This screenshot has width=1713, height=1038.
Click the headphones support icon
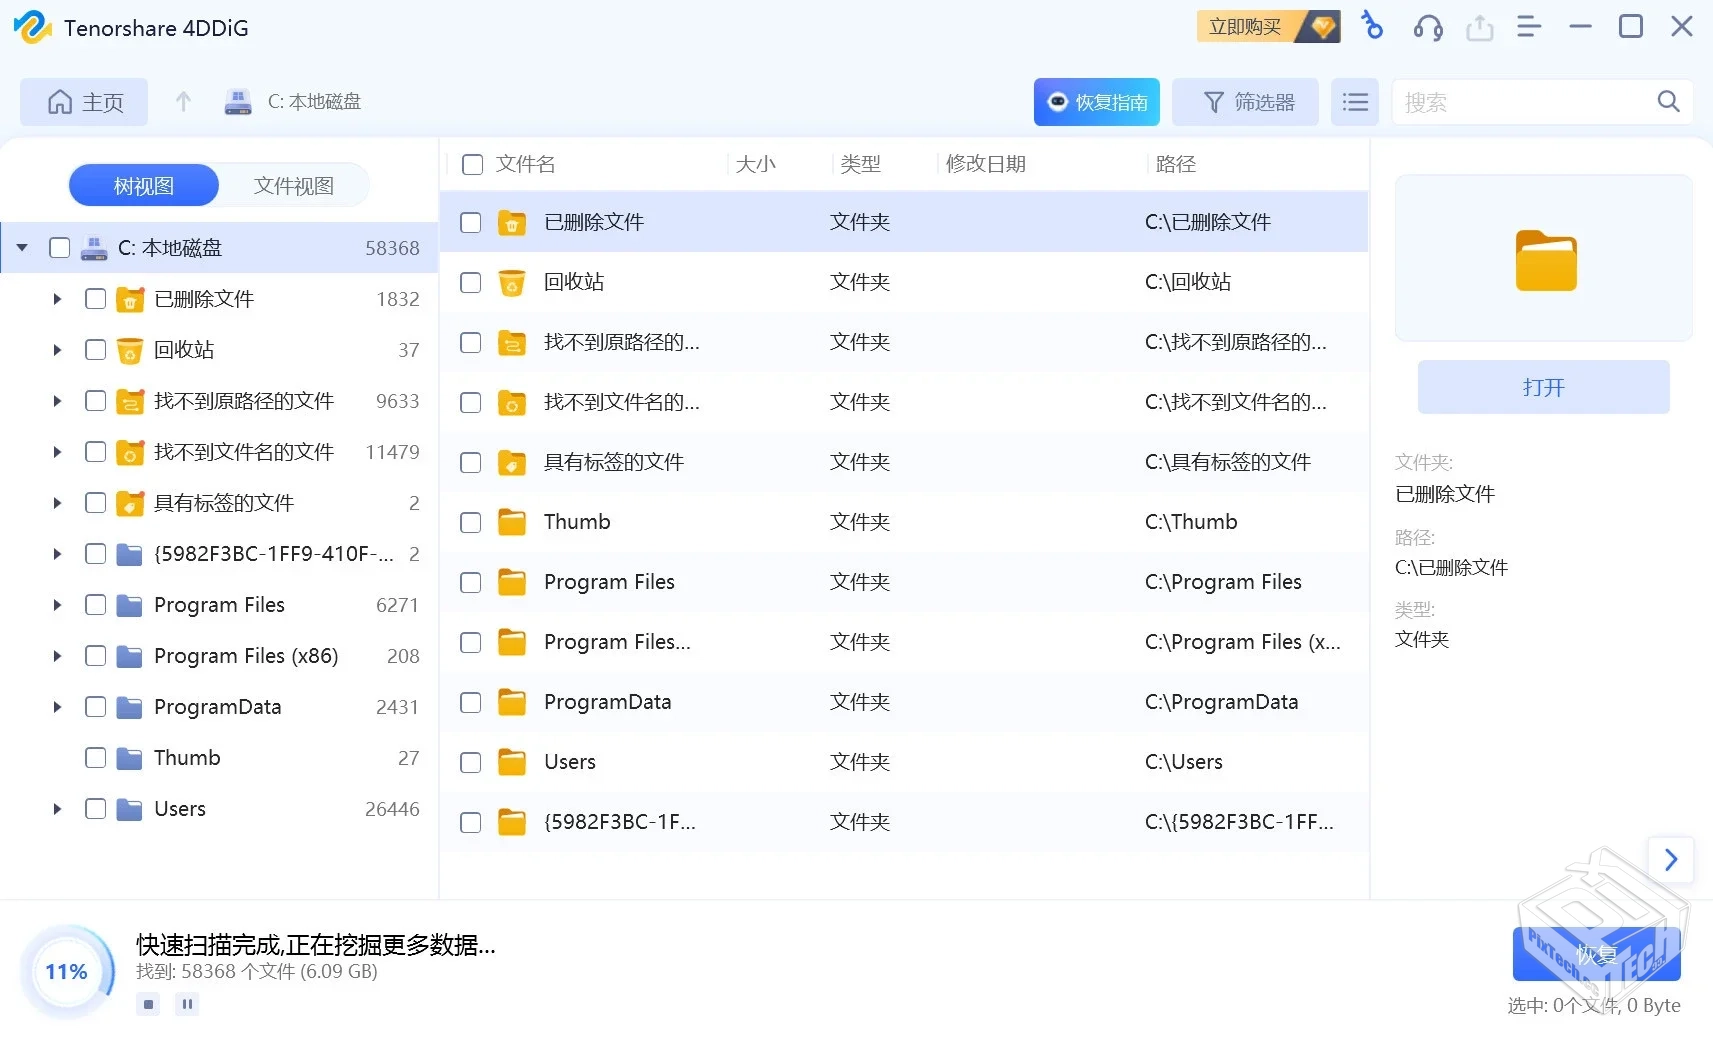(1427, 27)
